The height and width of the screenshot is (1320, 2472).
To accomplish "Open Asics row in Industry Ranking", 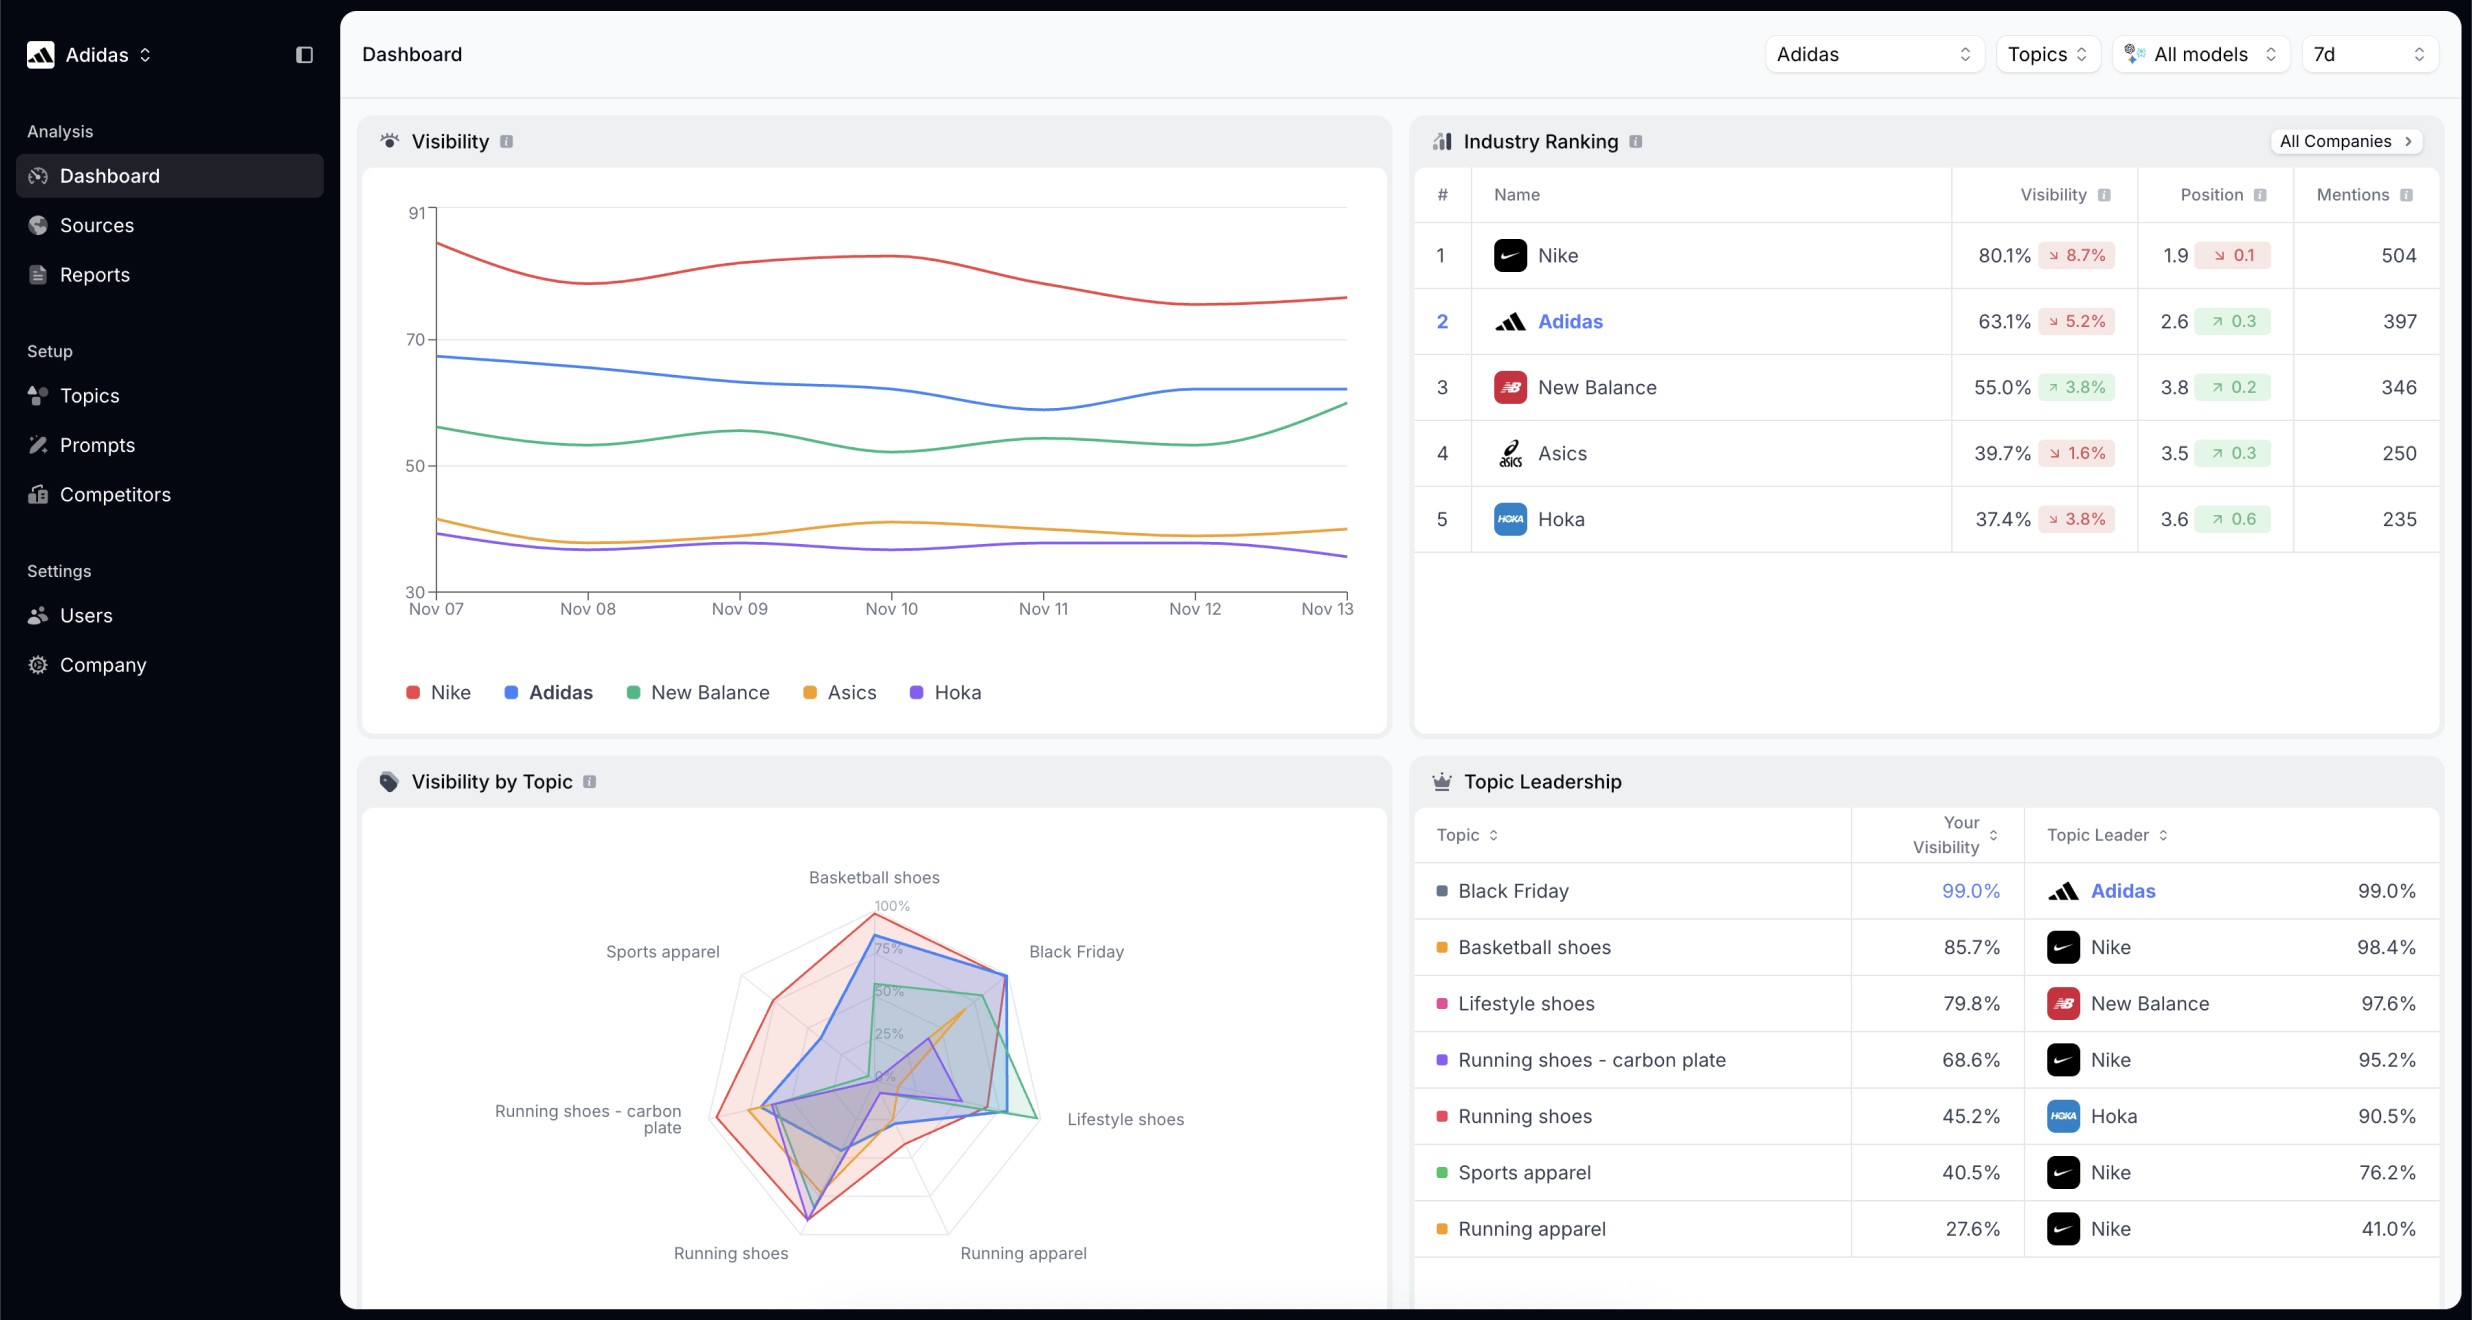I will coord(1927,454).
